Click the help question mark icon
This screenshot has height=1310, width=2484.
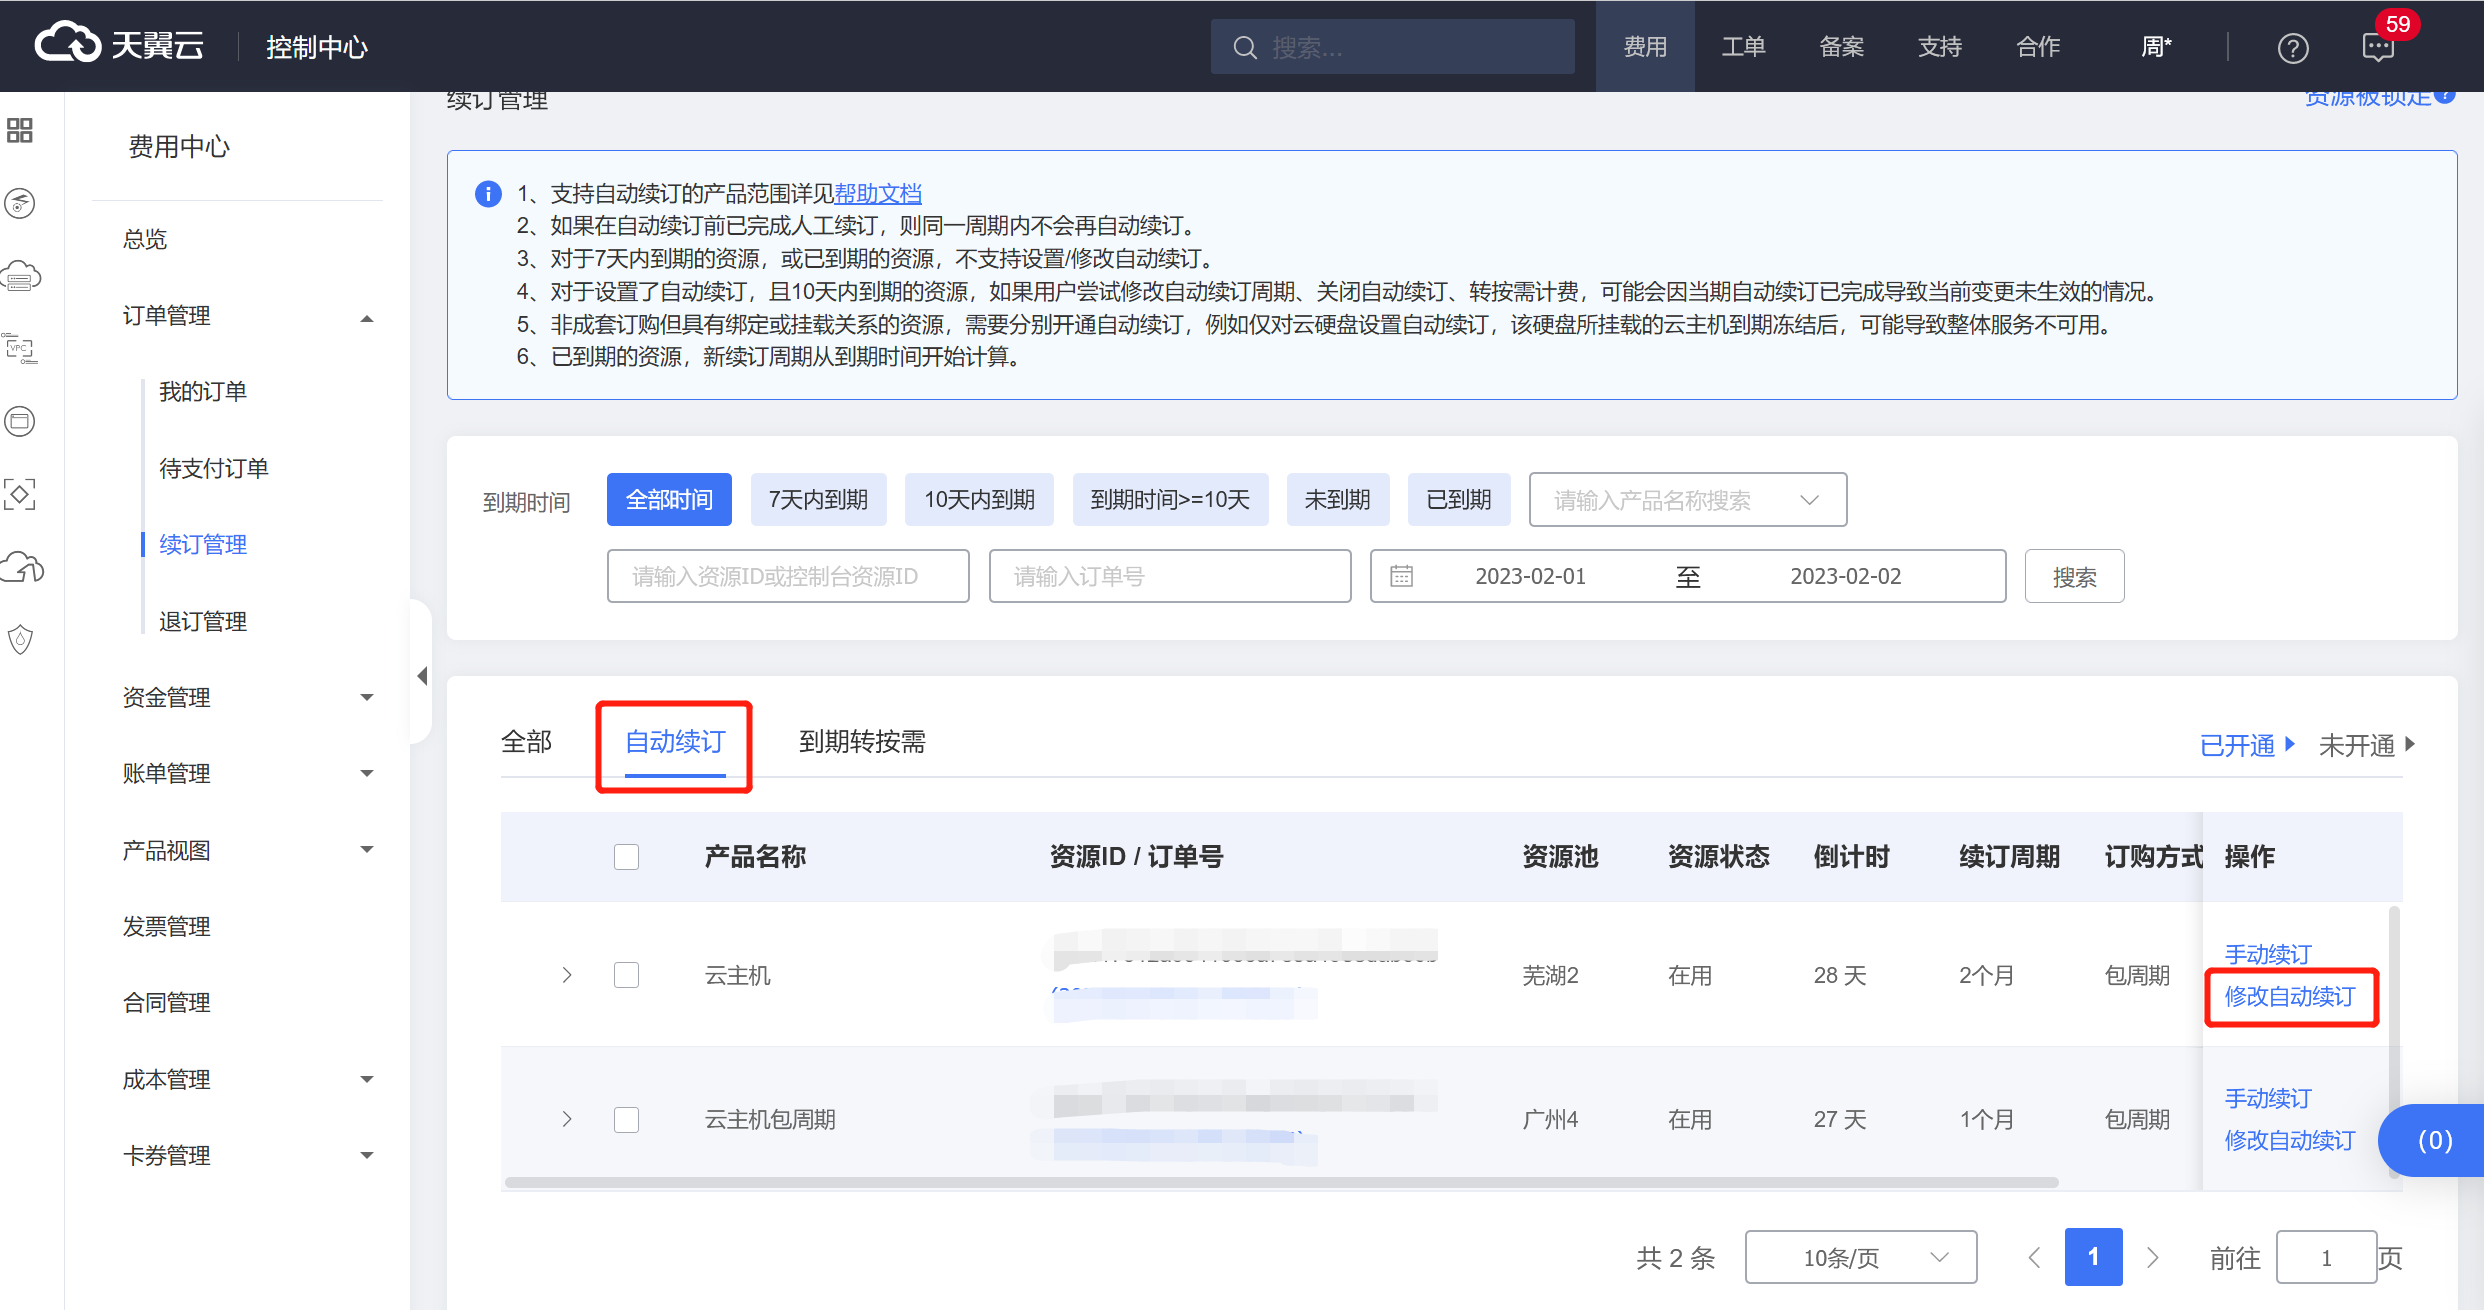(x=2292, y=48)
